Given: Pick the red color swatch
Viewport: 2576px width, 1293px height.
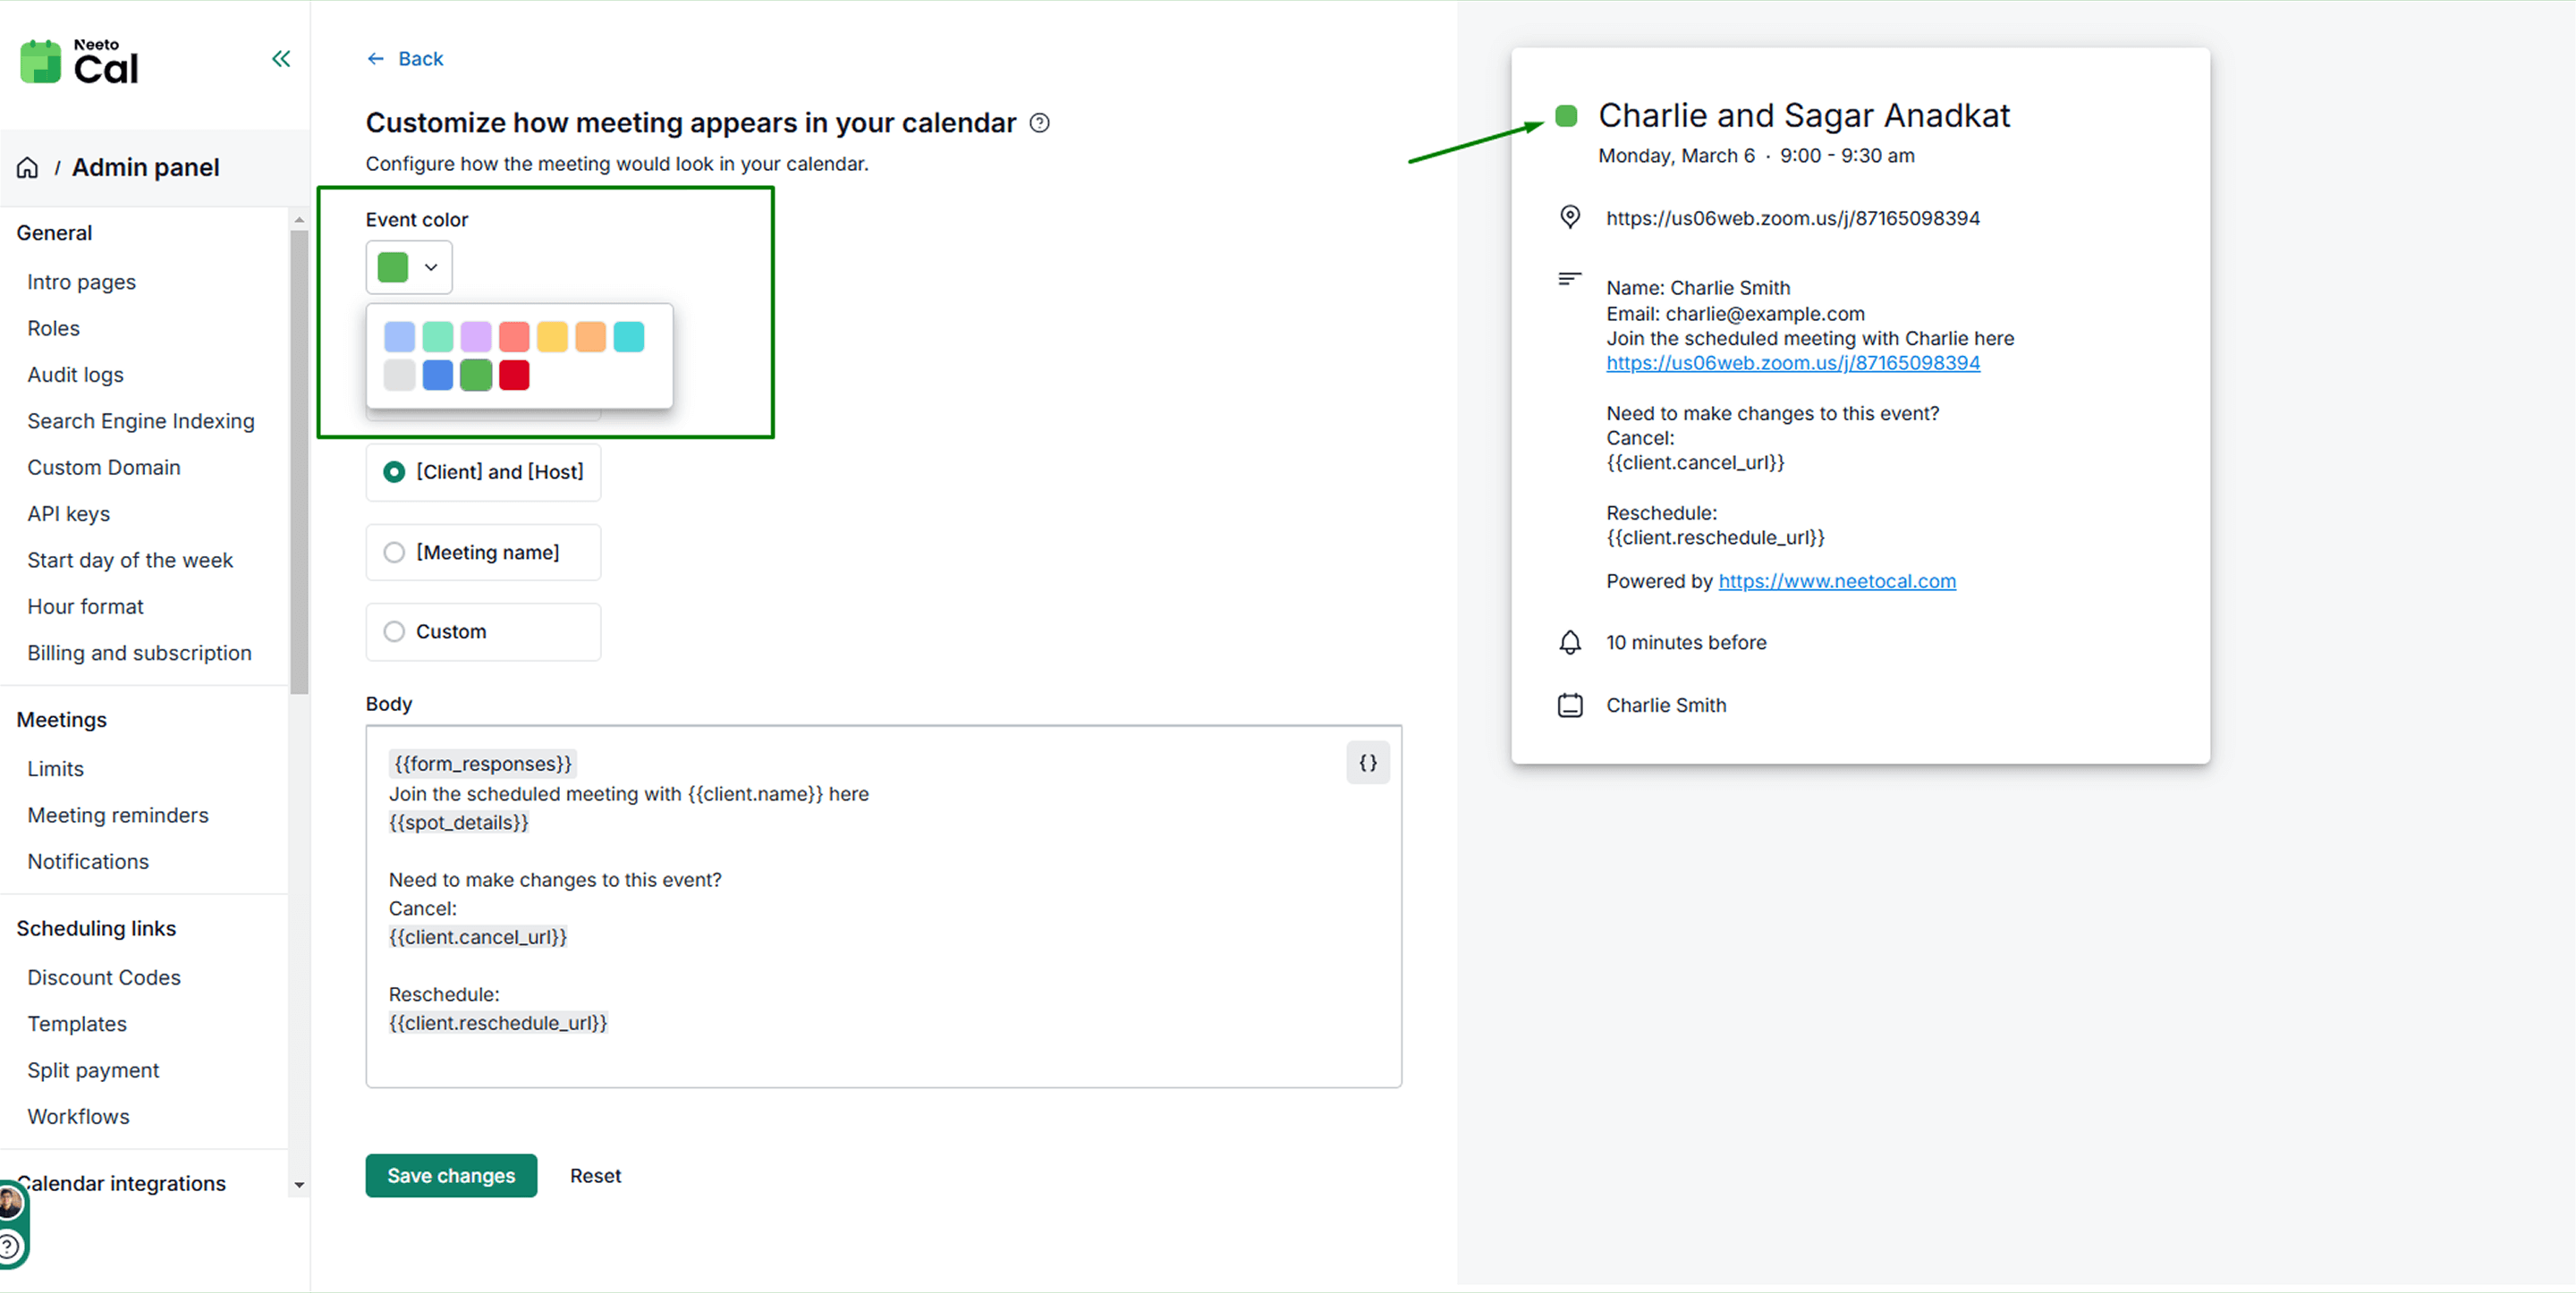Looking at the screenshot, I should (514, 376).
